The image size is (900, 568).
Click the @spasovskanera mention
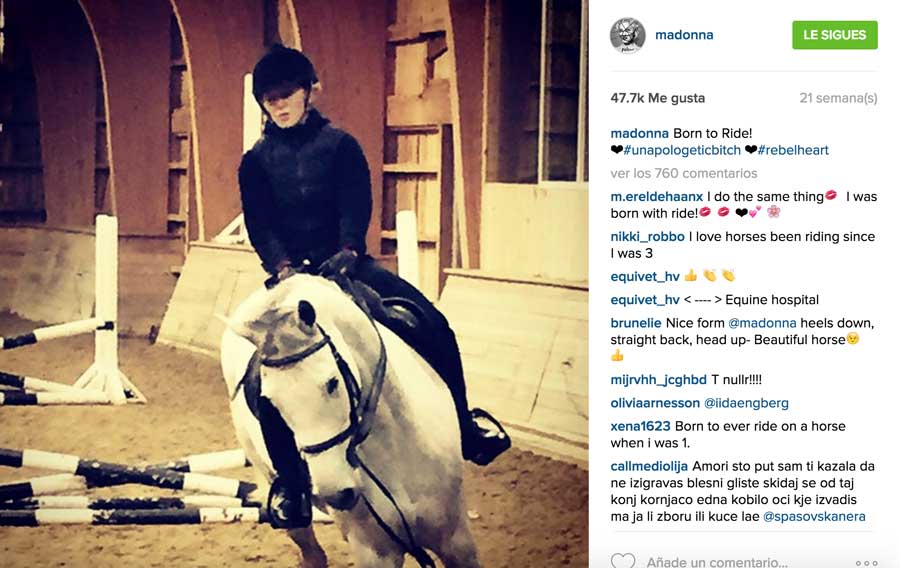click(x=814, y=516)
